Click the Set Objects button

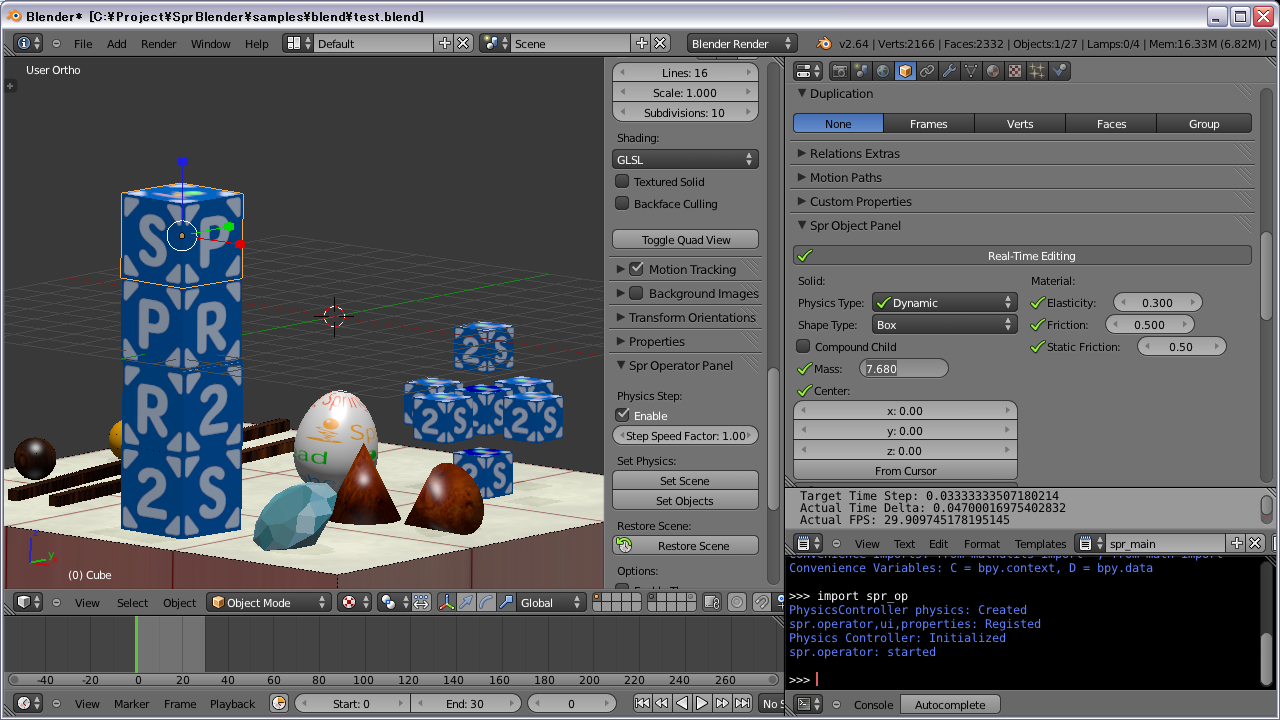[x=685, y=501]
